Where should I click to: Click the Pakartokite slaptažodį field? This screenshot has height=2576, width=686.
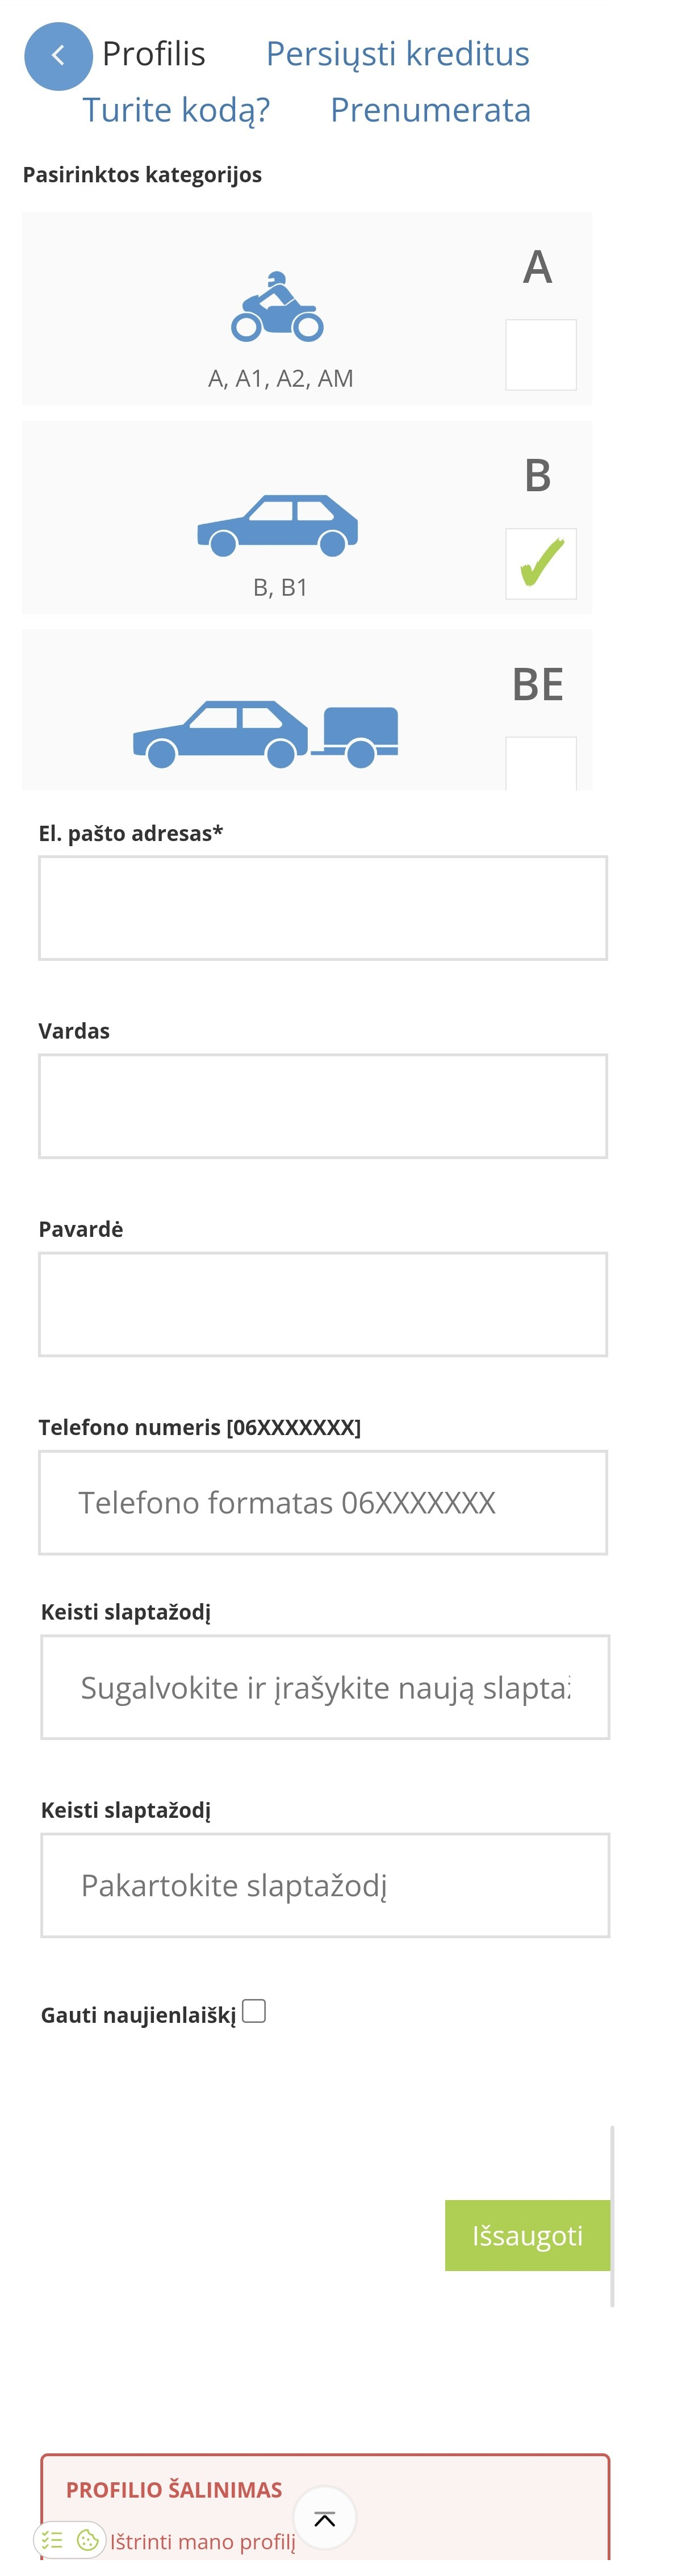(324, 1884)
